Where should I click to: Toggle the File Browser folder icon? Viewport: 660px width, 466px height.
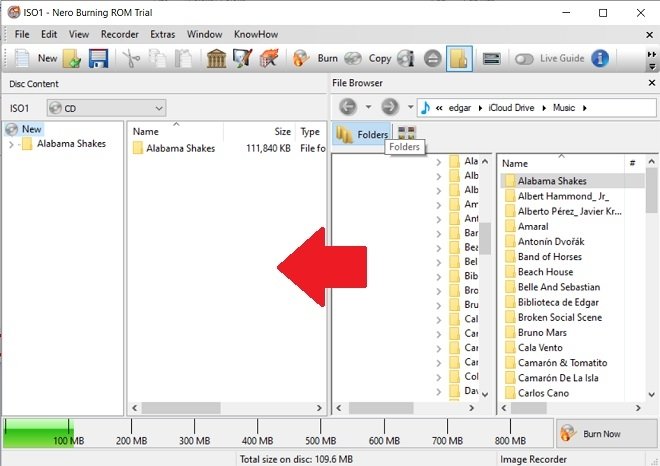(459, 58)
